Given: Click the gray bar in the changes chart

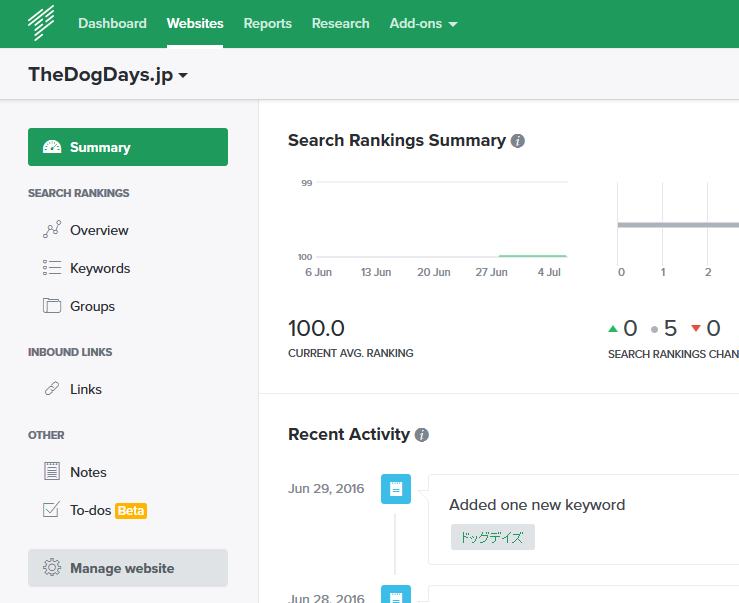Looking at the screenshot, I should (678, 225).
